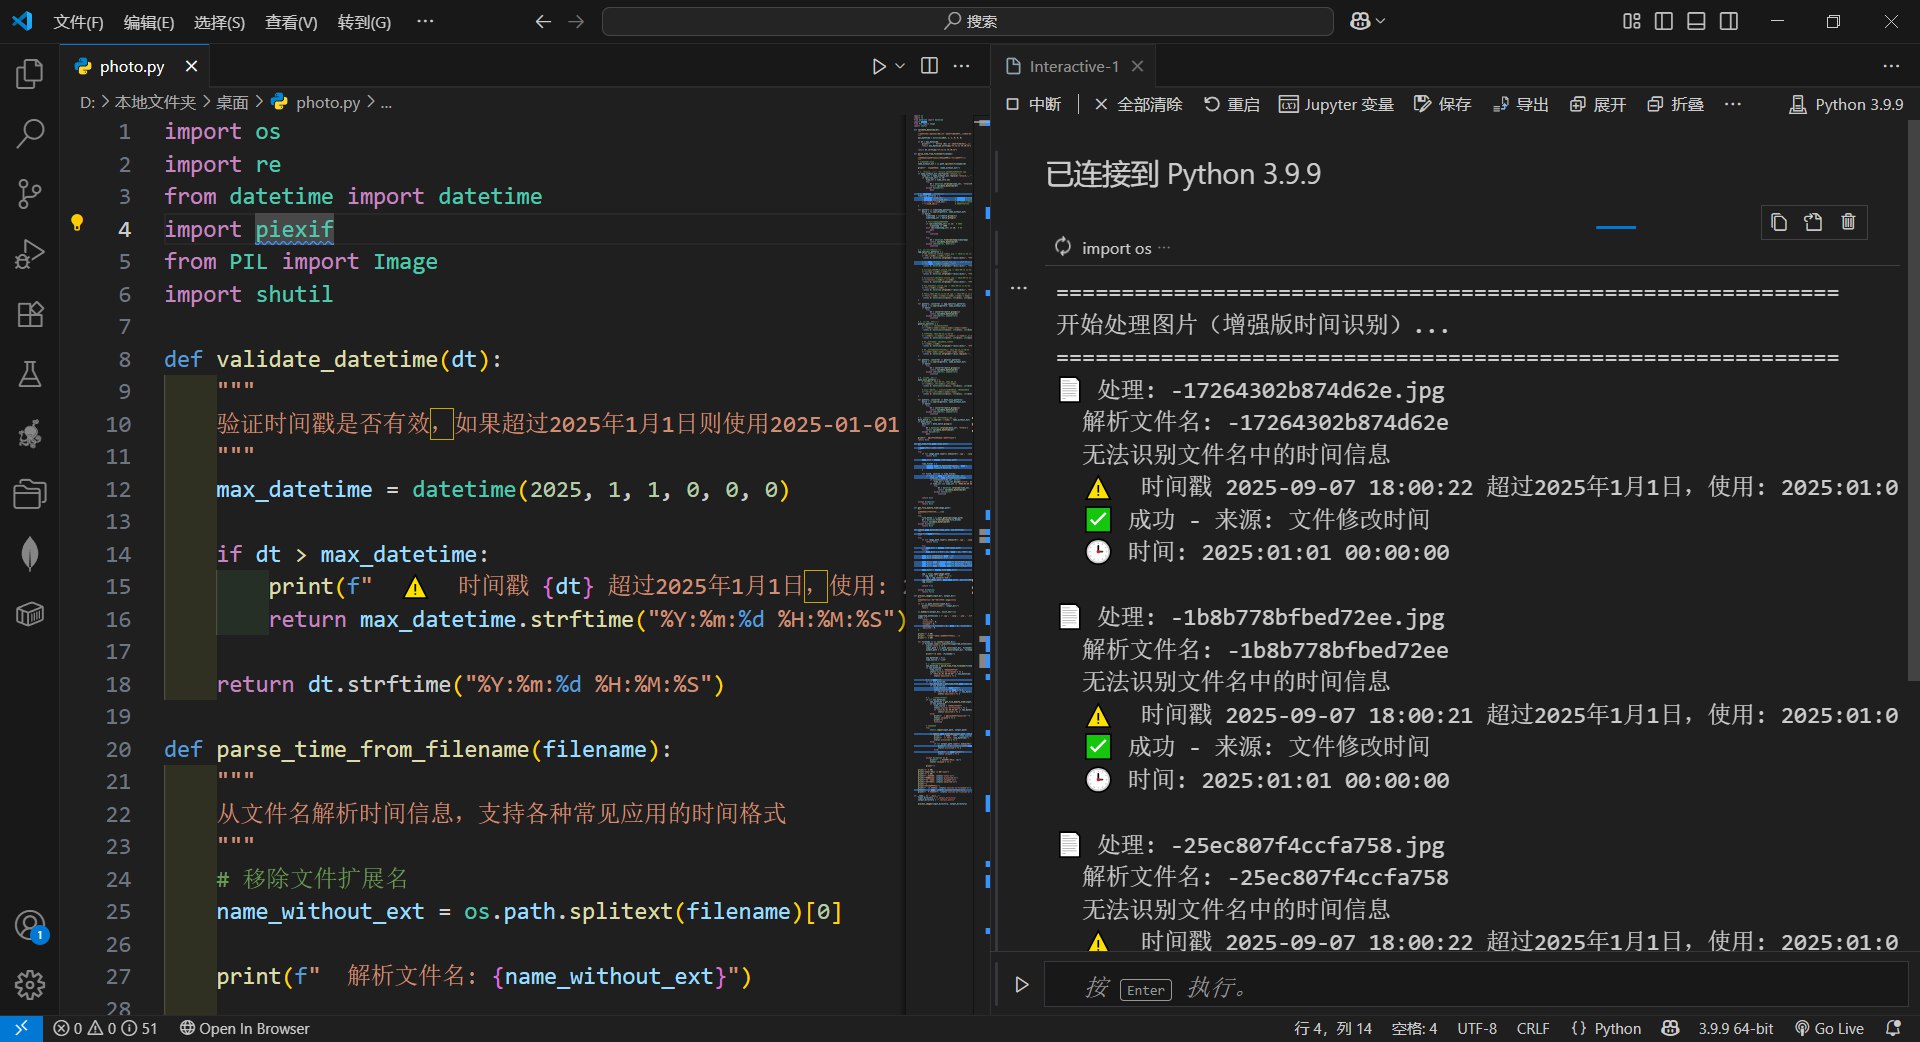The image size is (1920, 1042).
Task: Show hidden menus via title bar ellipsis
Action: tap(425, 21)
